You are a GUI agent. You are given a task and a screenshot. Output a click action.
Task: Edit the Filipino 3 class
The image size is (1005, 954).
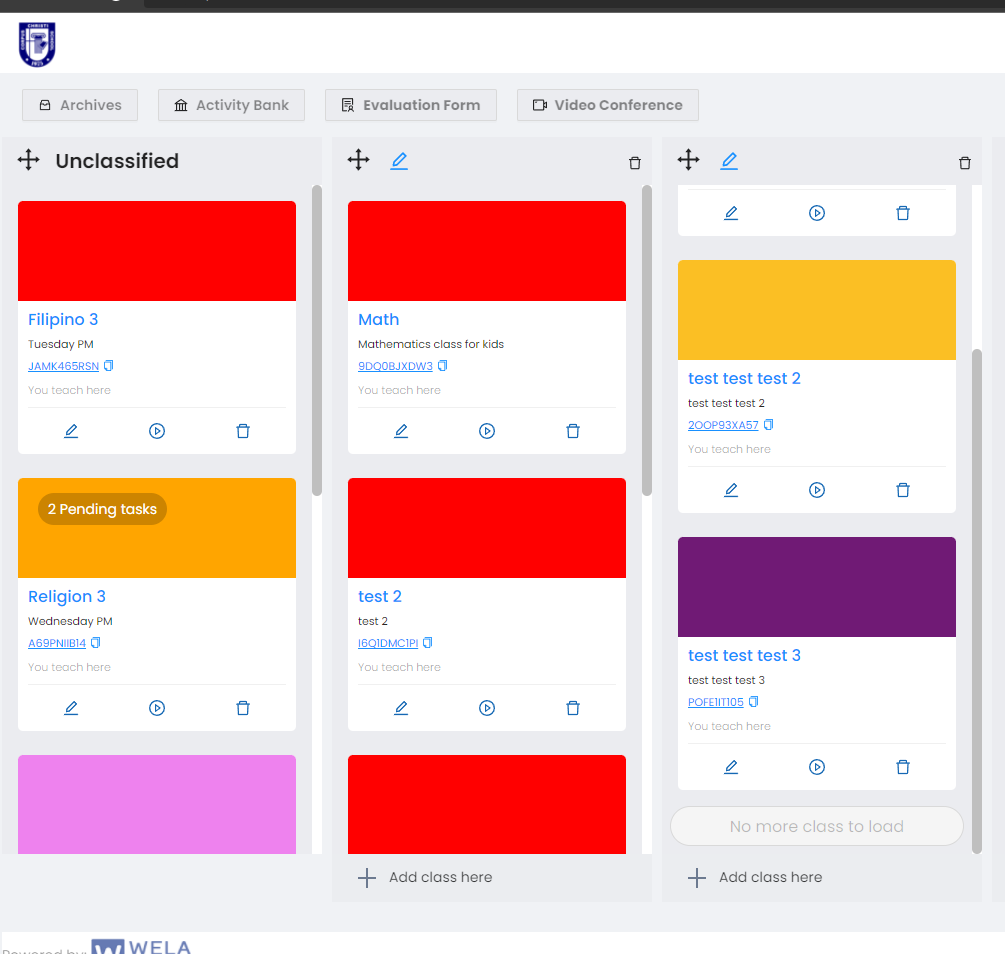point(71,431)
